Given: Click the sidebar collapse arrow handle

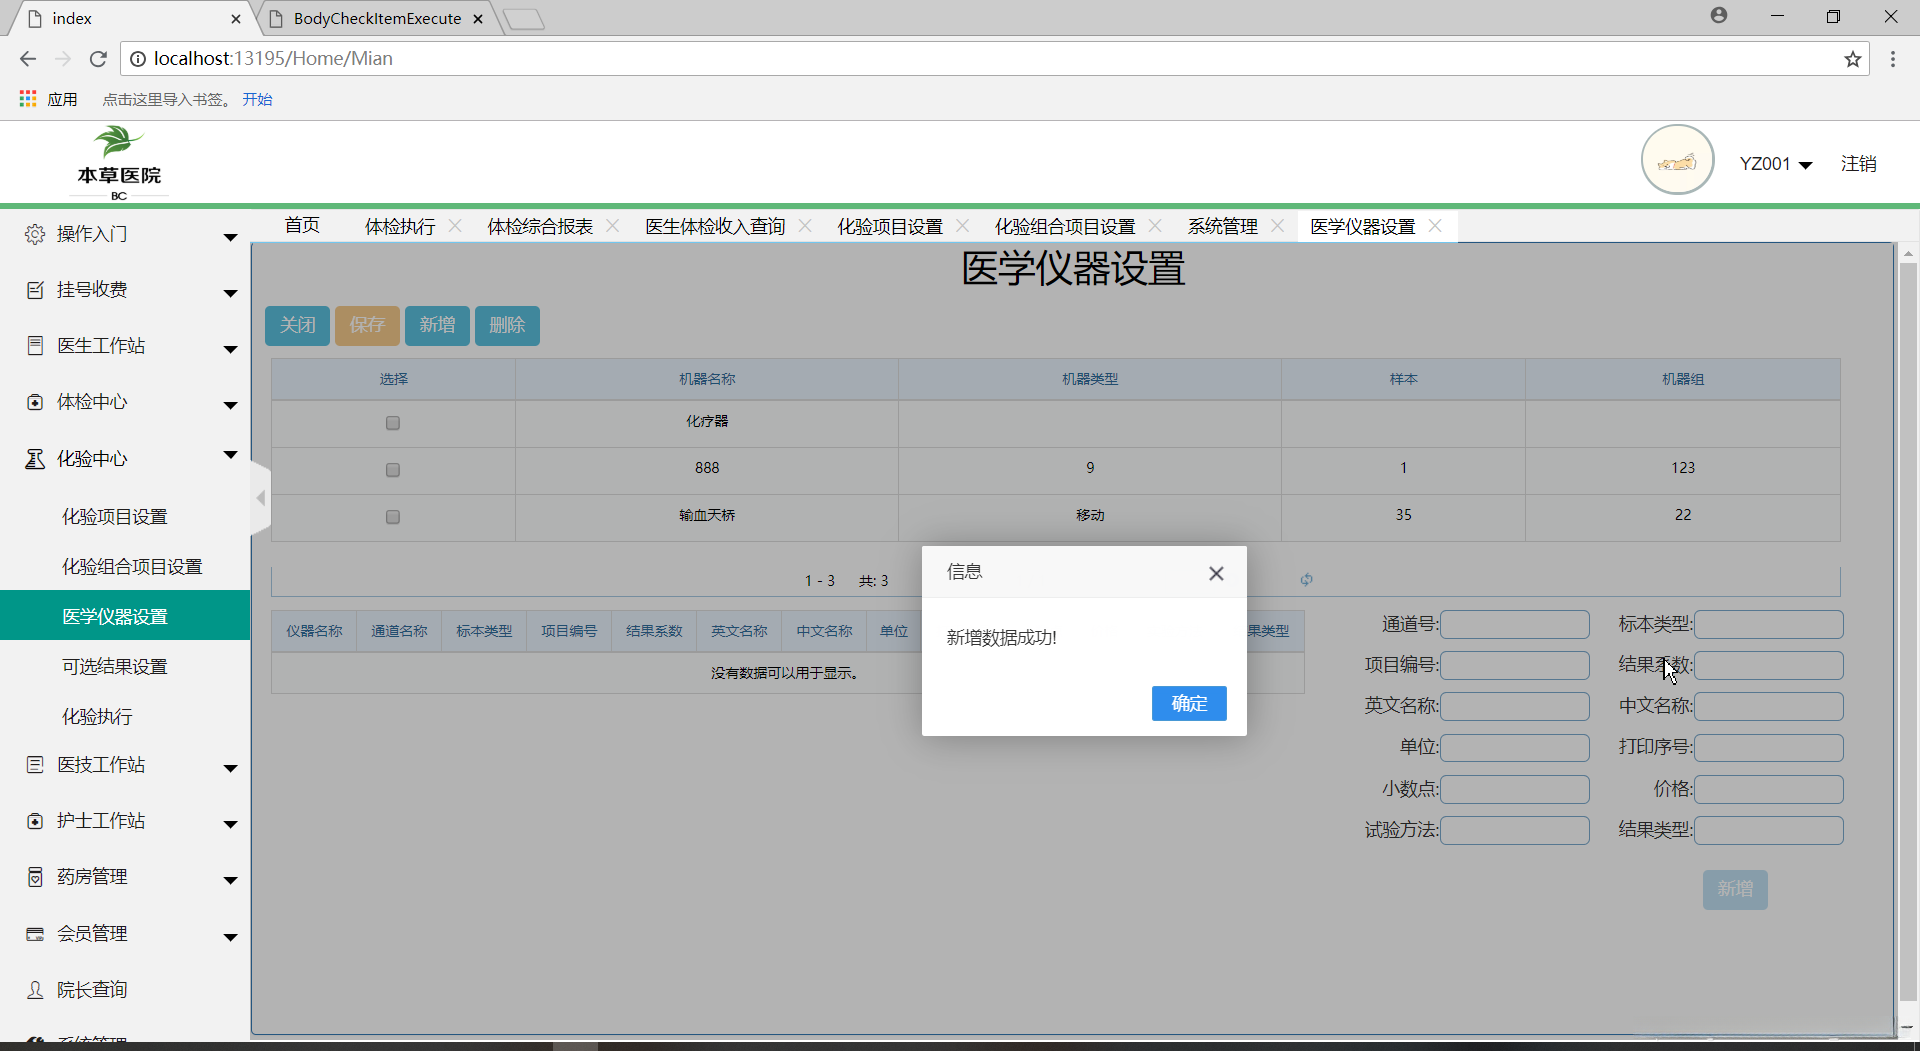Looking at the screenshot, I should click(261, 498).
